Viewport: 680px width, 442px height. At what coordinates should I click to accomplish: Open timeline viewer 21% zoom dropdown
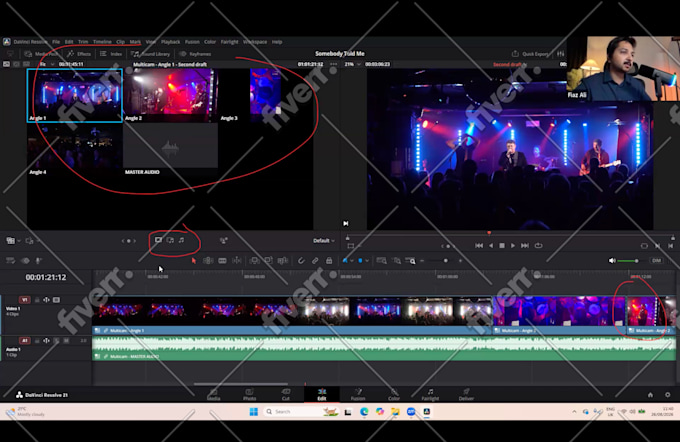[353, 64]
